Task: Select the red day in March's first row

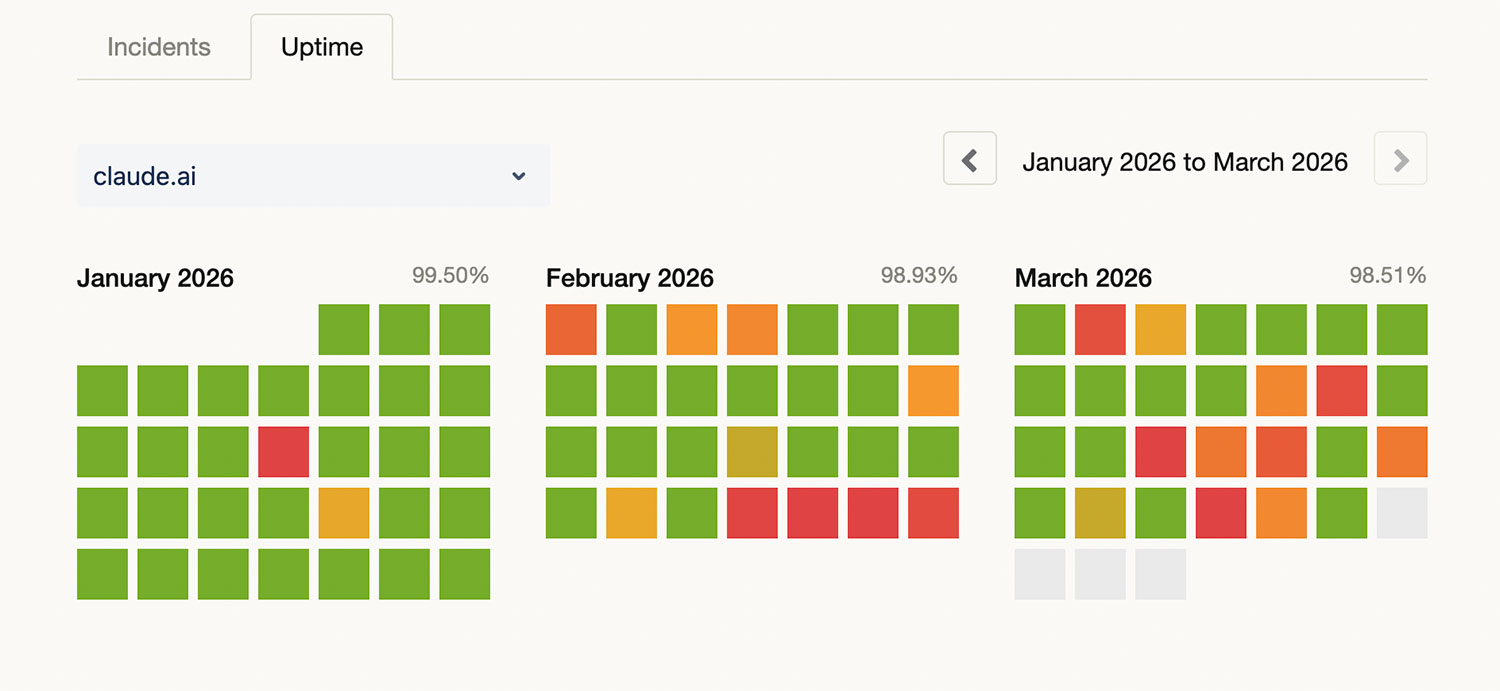Action: (1100, 330)
